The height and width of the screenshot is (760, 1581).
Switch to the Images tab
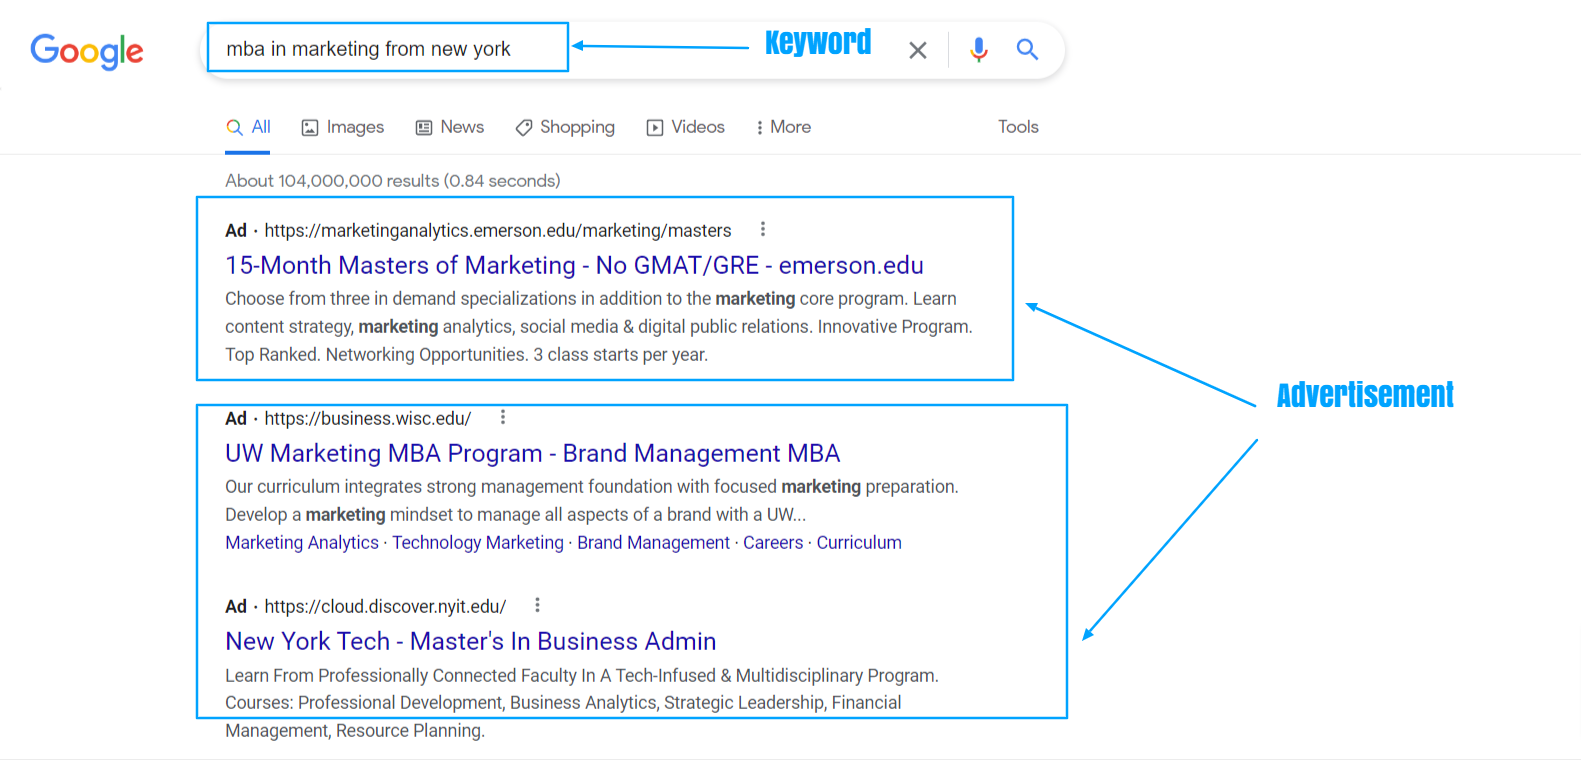pos(343,127)
